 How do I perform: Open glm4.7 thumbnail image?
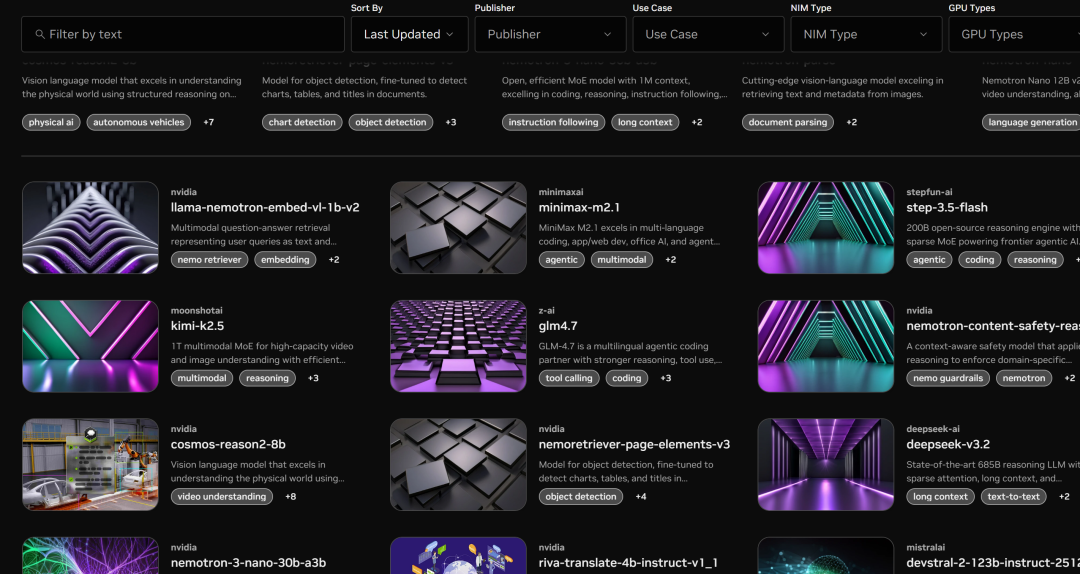[458, 346]
